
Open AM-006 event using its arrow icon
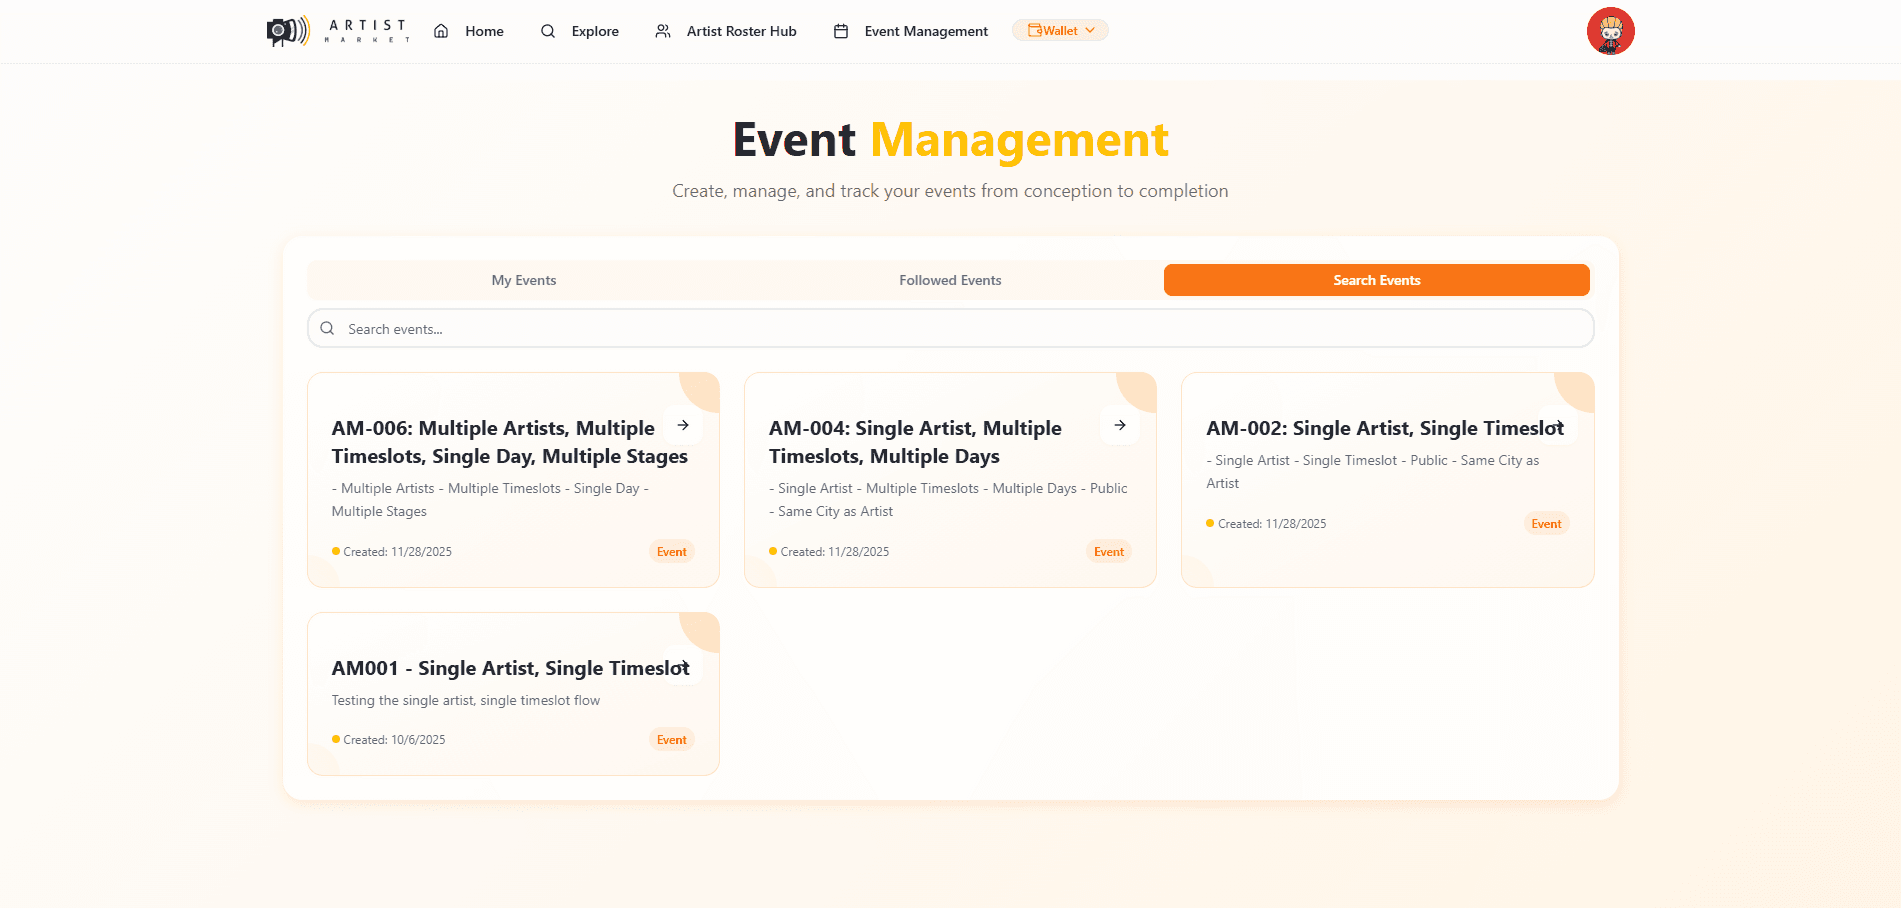(x=683, y=425)
